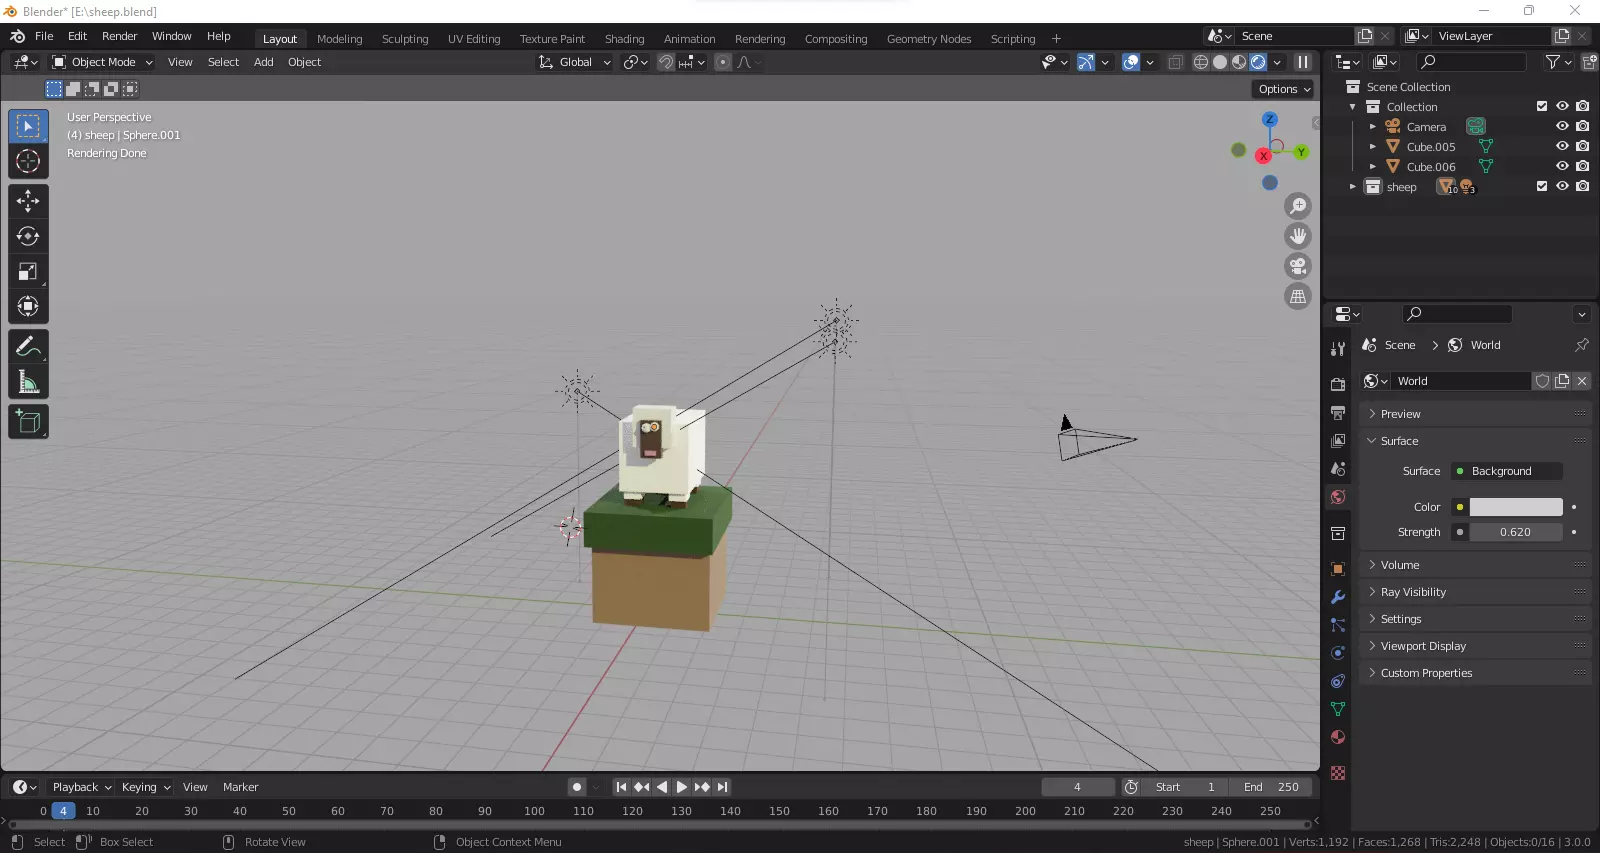Open the Material properties tab
Image resolution: width=1600 pixels, height=853 pixels.
coord(1338,737)
